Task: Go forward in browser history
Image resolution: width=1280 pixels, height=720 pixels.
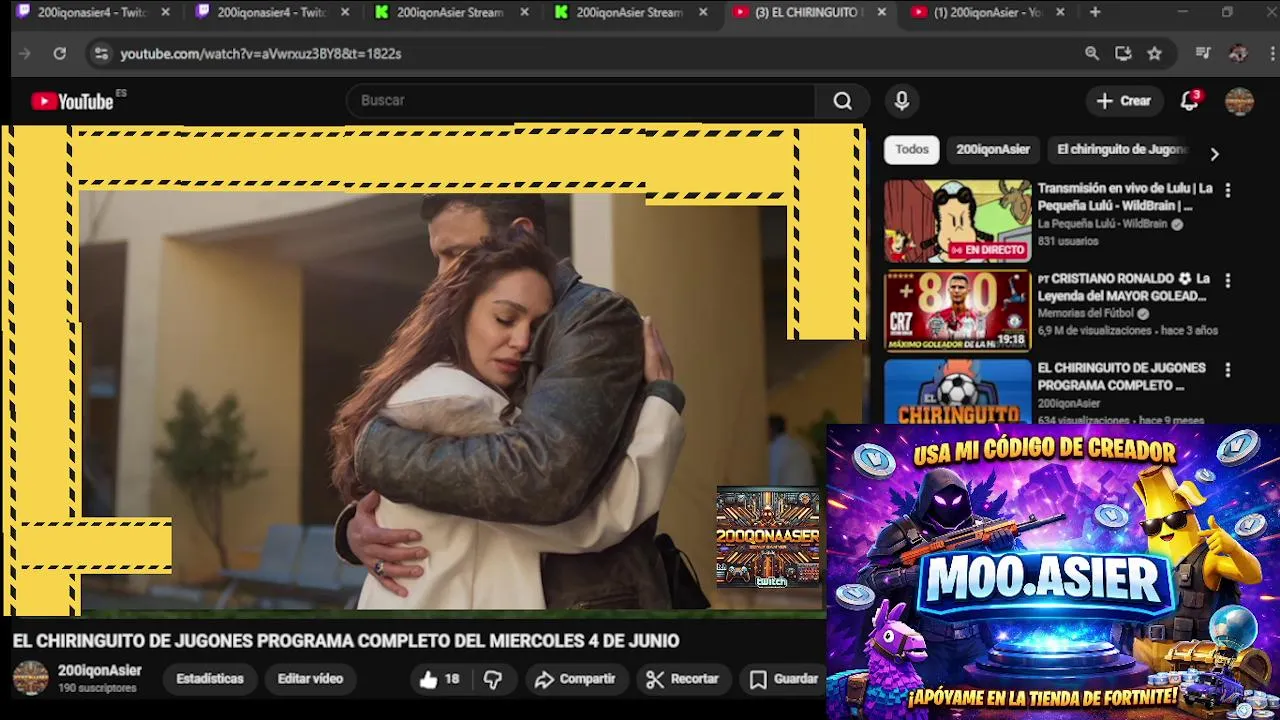Action: [x=25, y=54]
